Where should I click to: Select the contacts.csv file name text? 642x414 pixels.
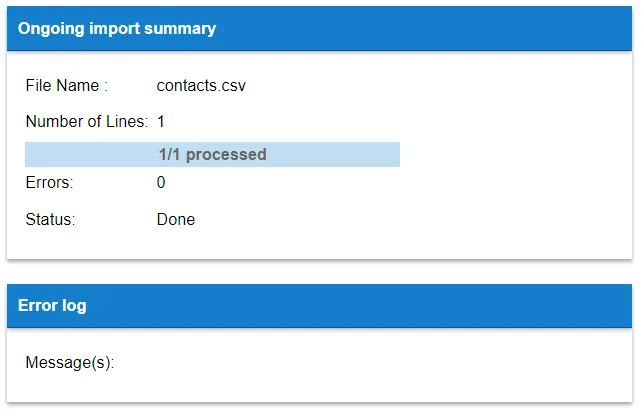(201, 86)
